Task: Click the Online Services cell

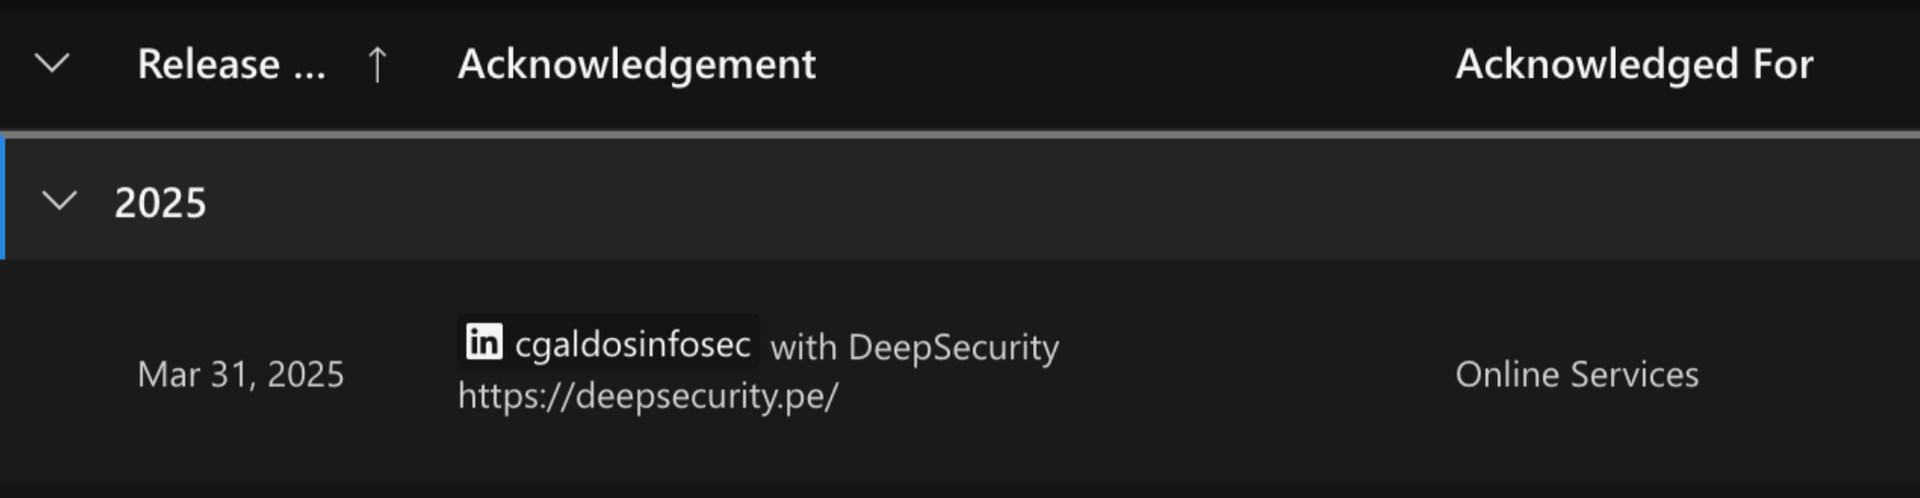Action: click(x=1577, y=374)
